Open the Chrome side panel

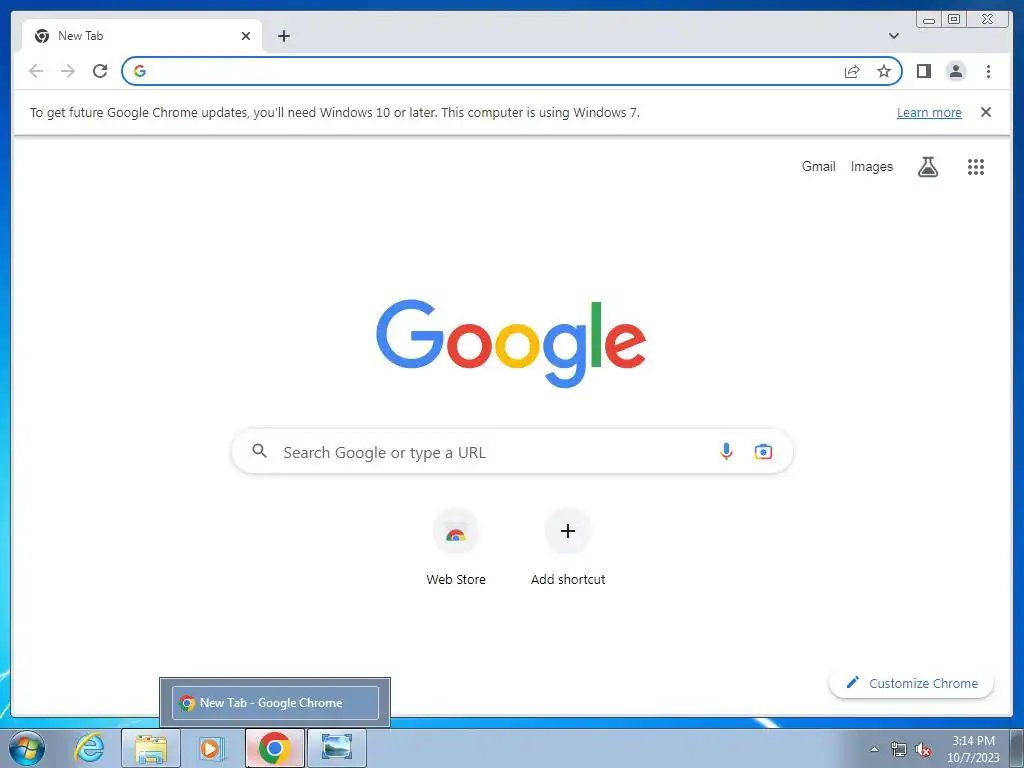pos(923,71)
